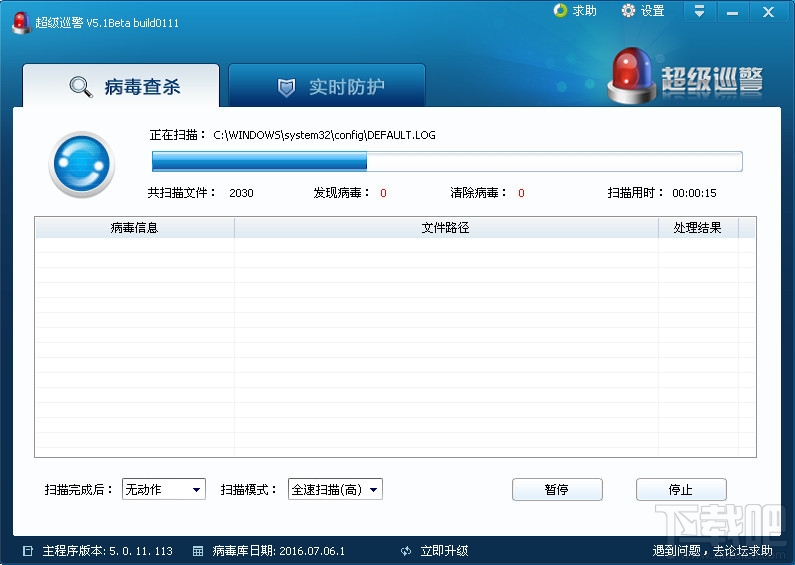
Task: Click the green 求助 help icon
Action: pyautogui.click(x=560, y=11)
